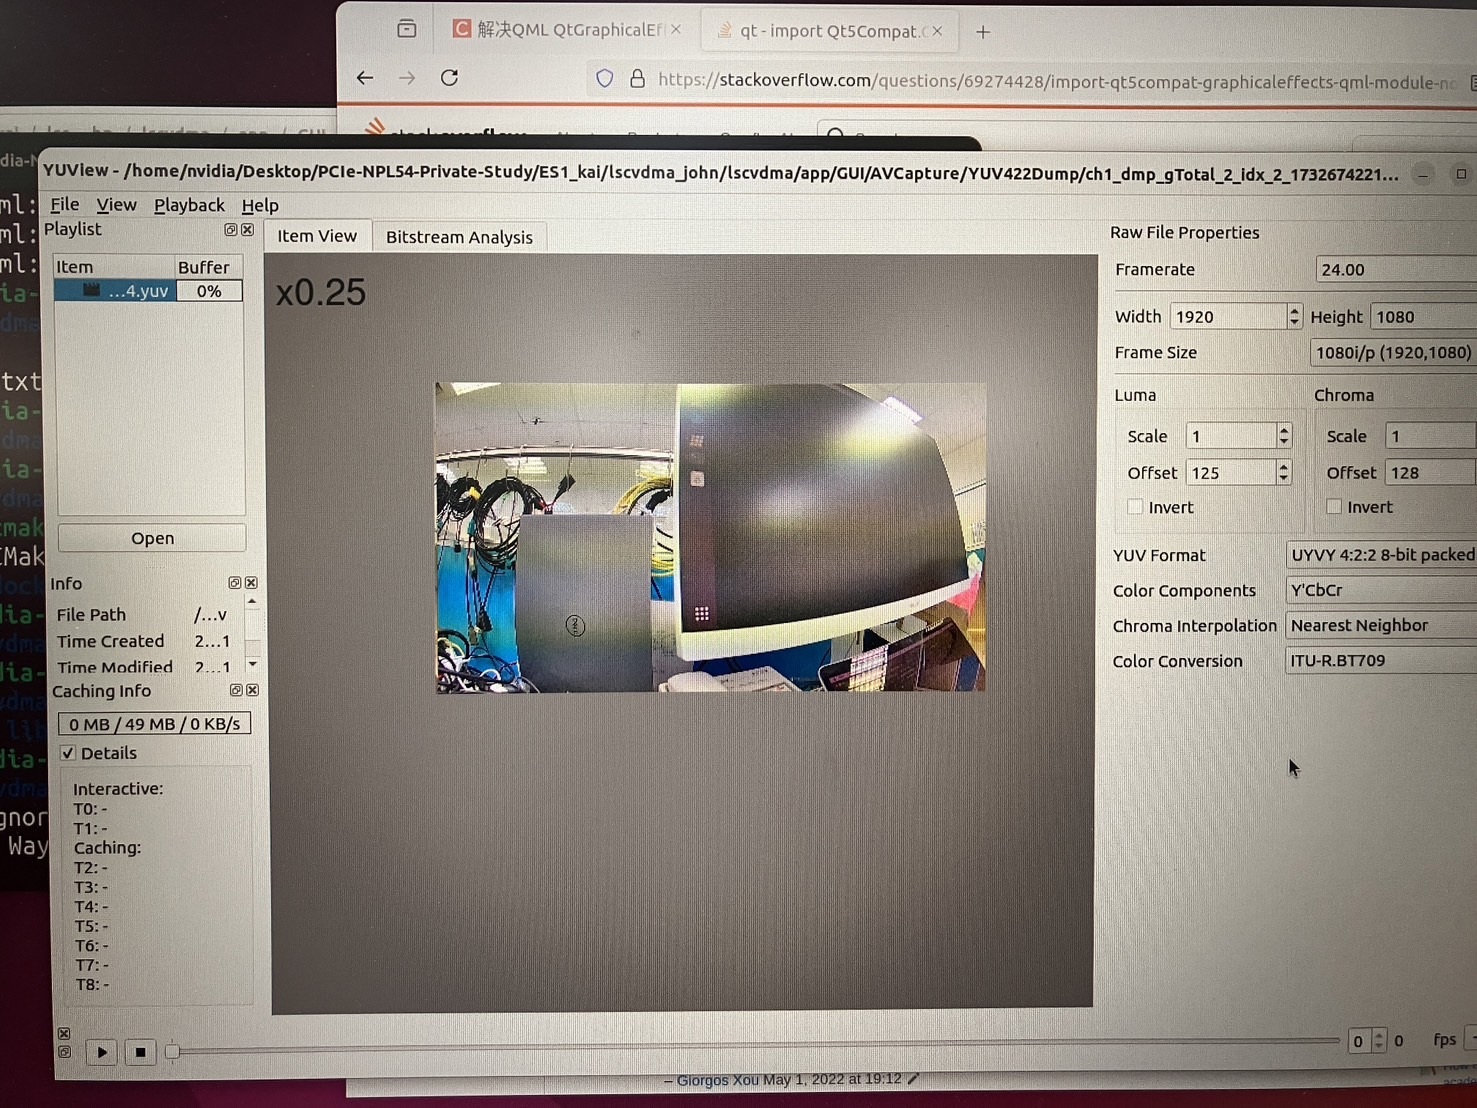
Task: Click the browser back arrow
Action: coord(365,78)
